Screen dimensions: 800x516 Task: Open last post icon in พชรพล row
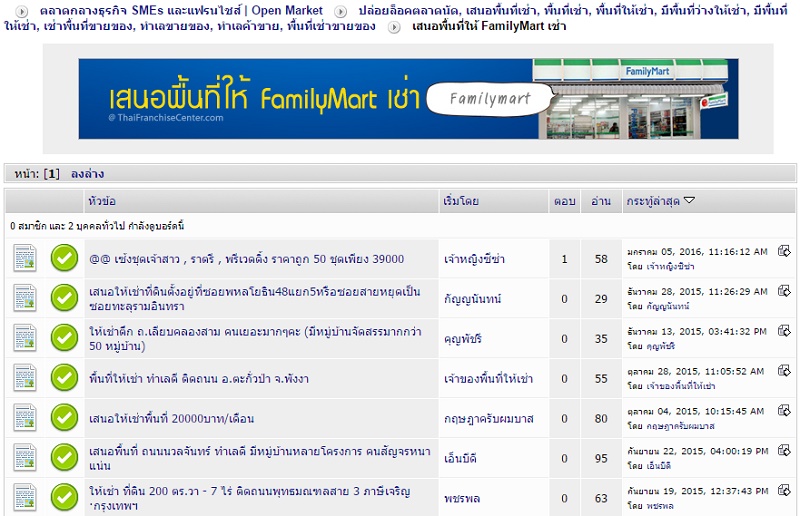pos(784,490)
